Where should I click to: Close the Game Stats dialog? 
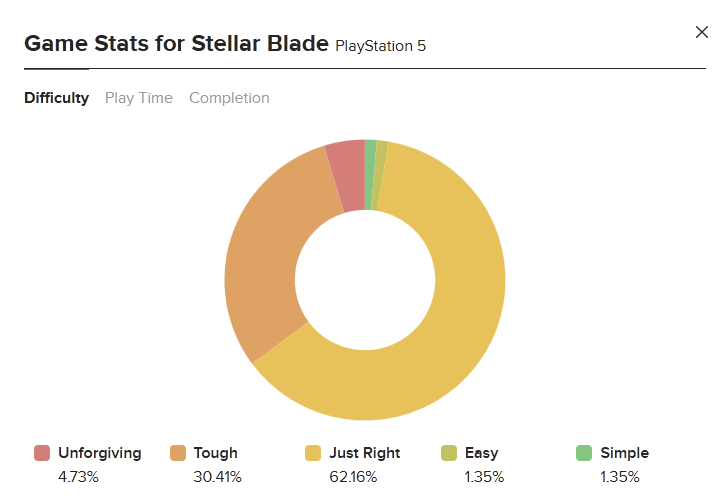(x=702, y=32)
